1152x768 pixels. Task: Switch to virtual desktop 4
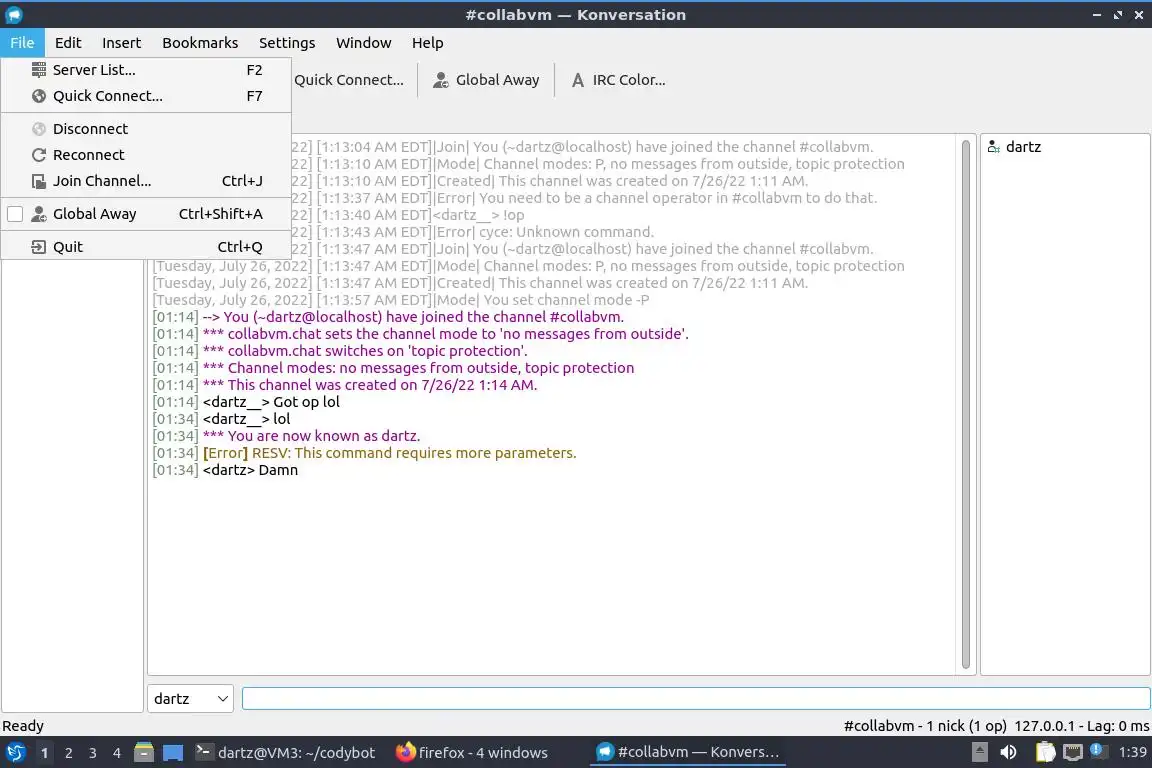tap(117, 753)
